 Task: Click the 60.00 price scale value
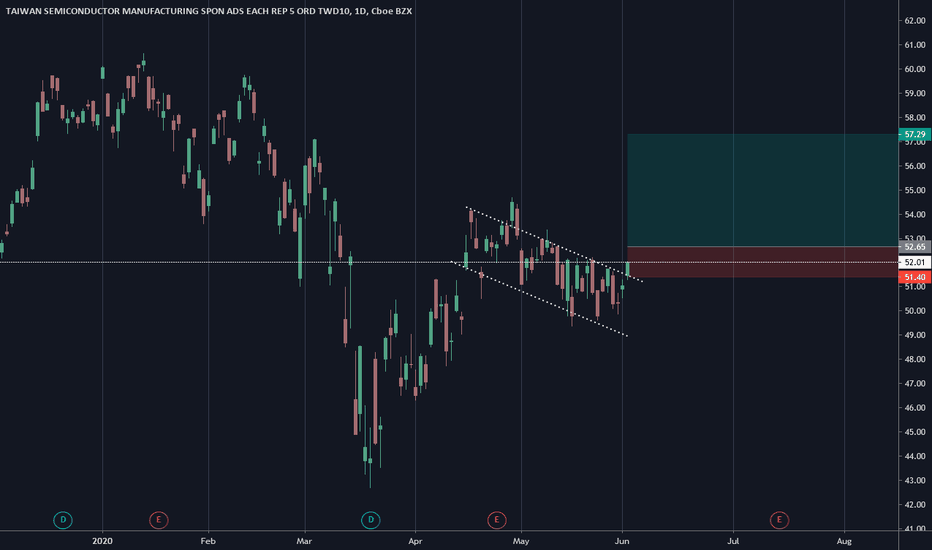[915, 69]
